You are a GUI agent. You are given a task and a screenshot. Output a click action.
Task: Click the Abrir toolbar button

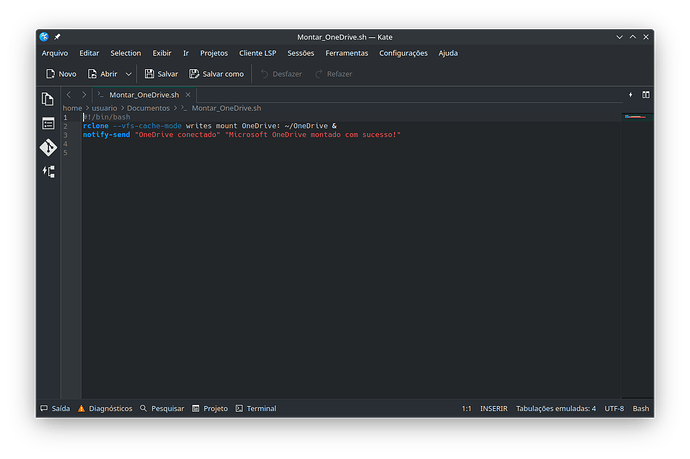pyautogui.click(x=103, y=74)
